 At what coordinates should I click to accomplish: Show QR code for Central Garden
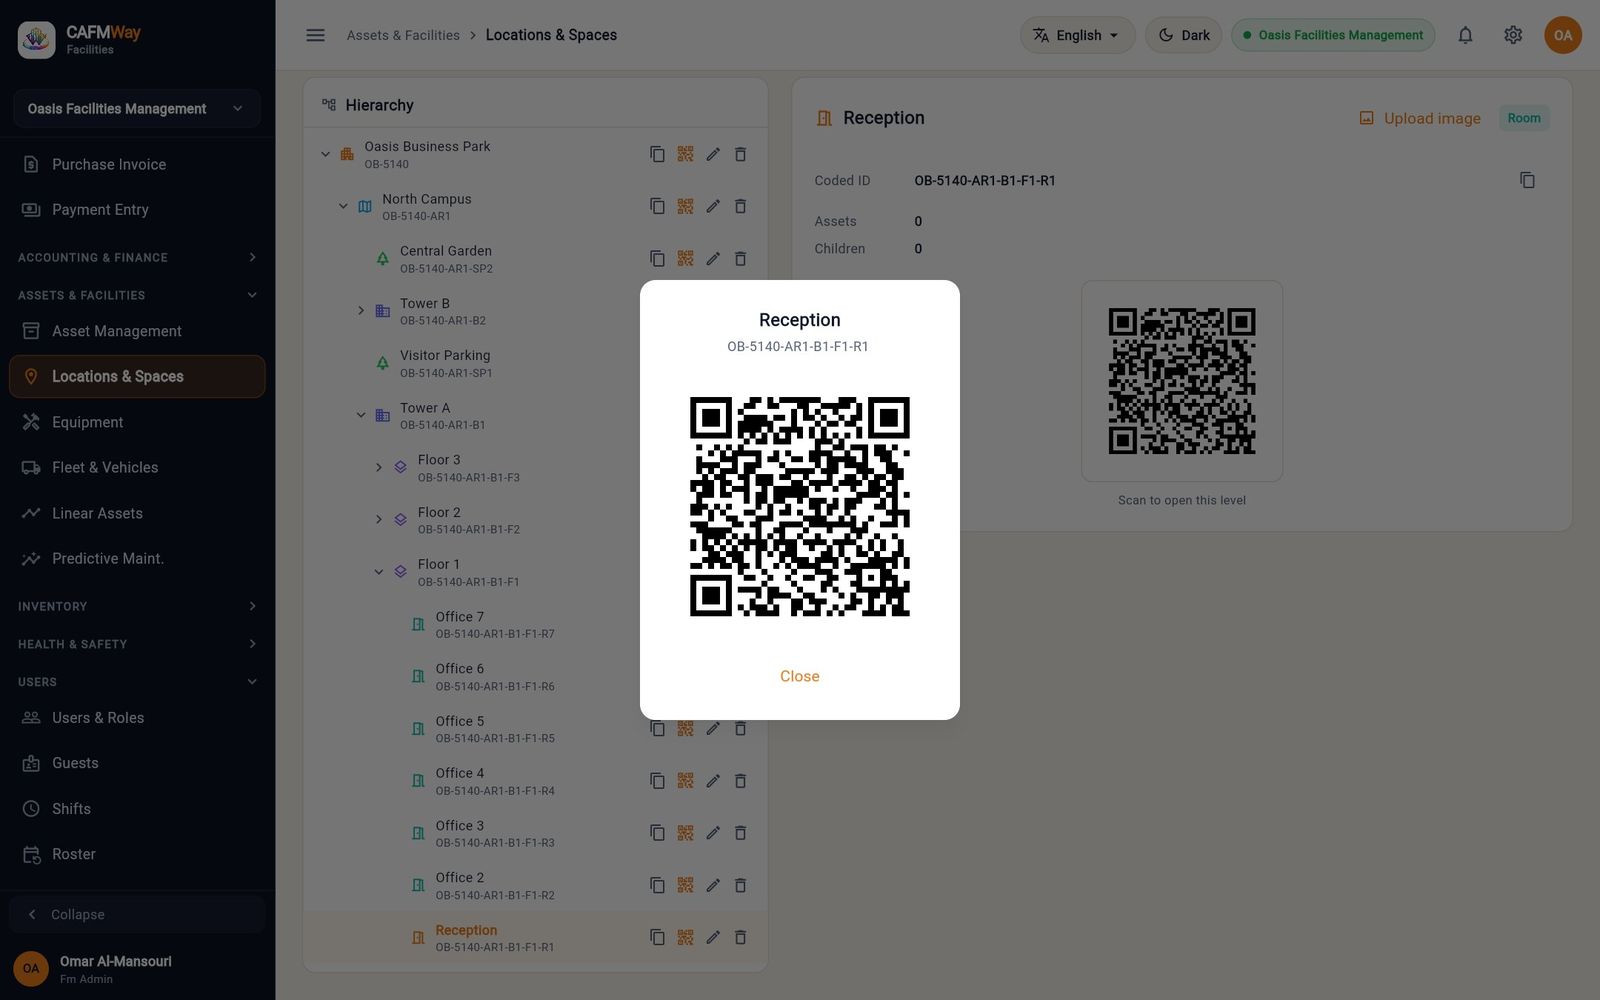click(x=685, y=258)
